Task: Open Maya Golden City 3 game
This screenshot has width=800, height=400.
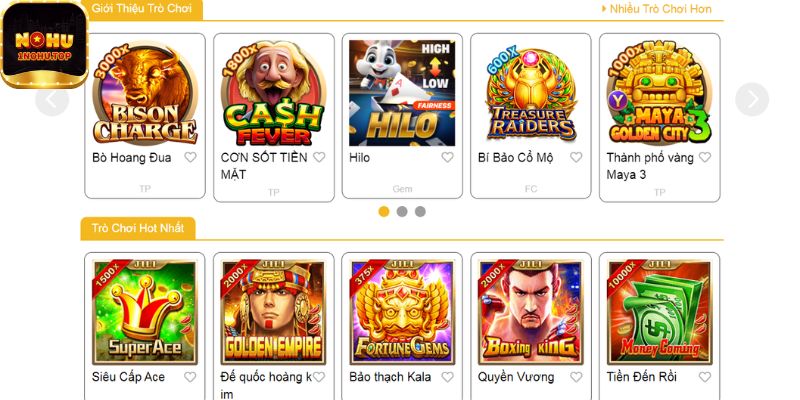Action: (x=659, y=93)
